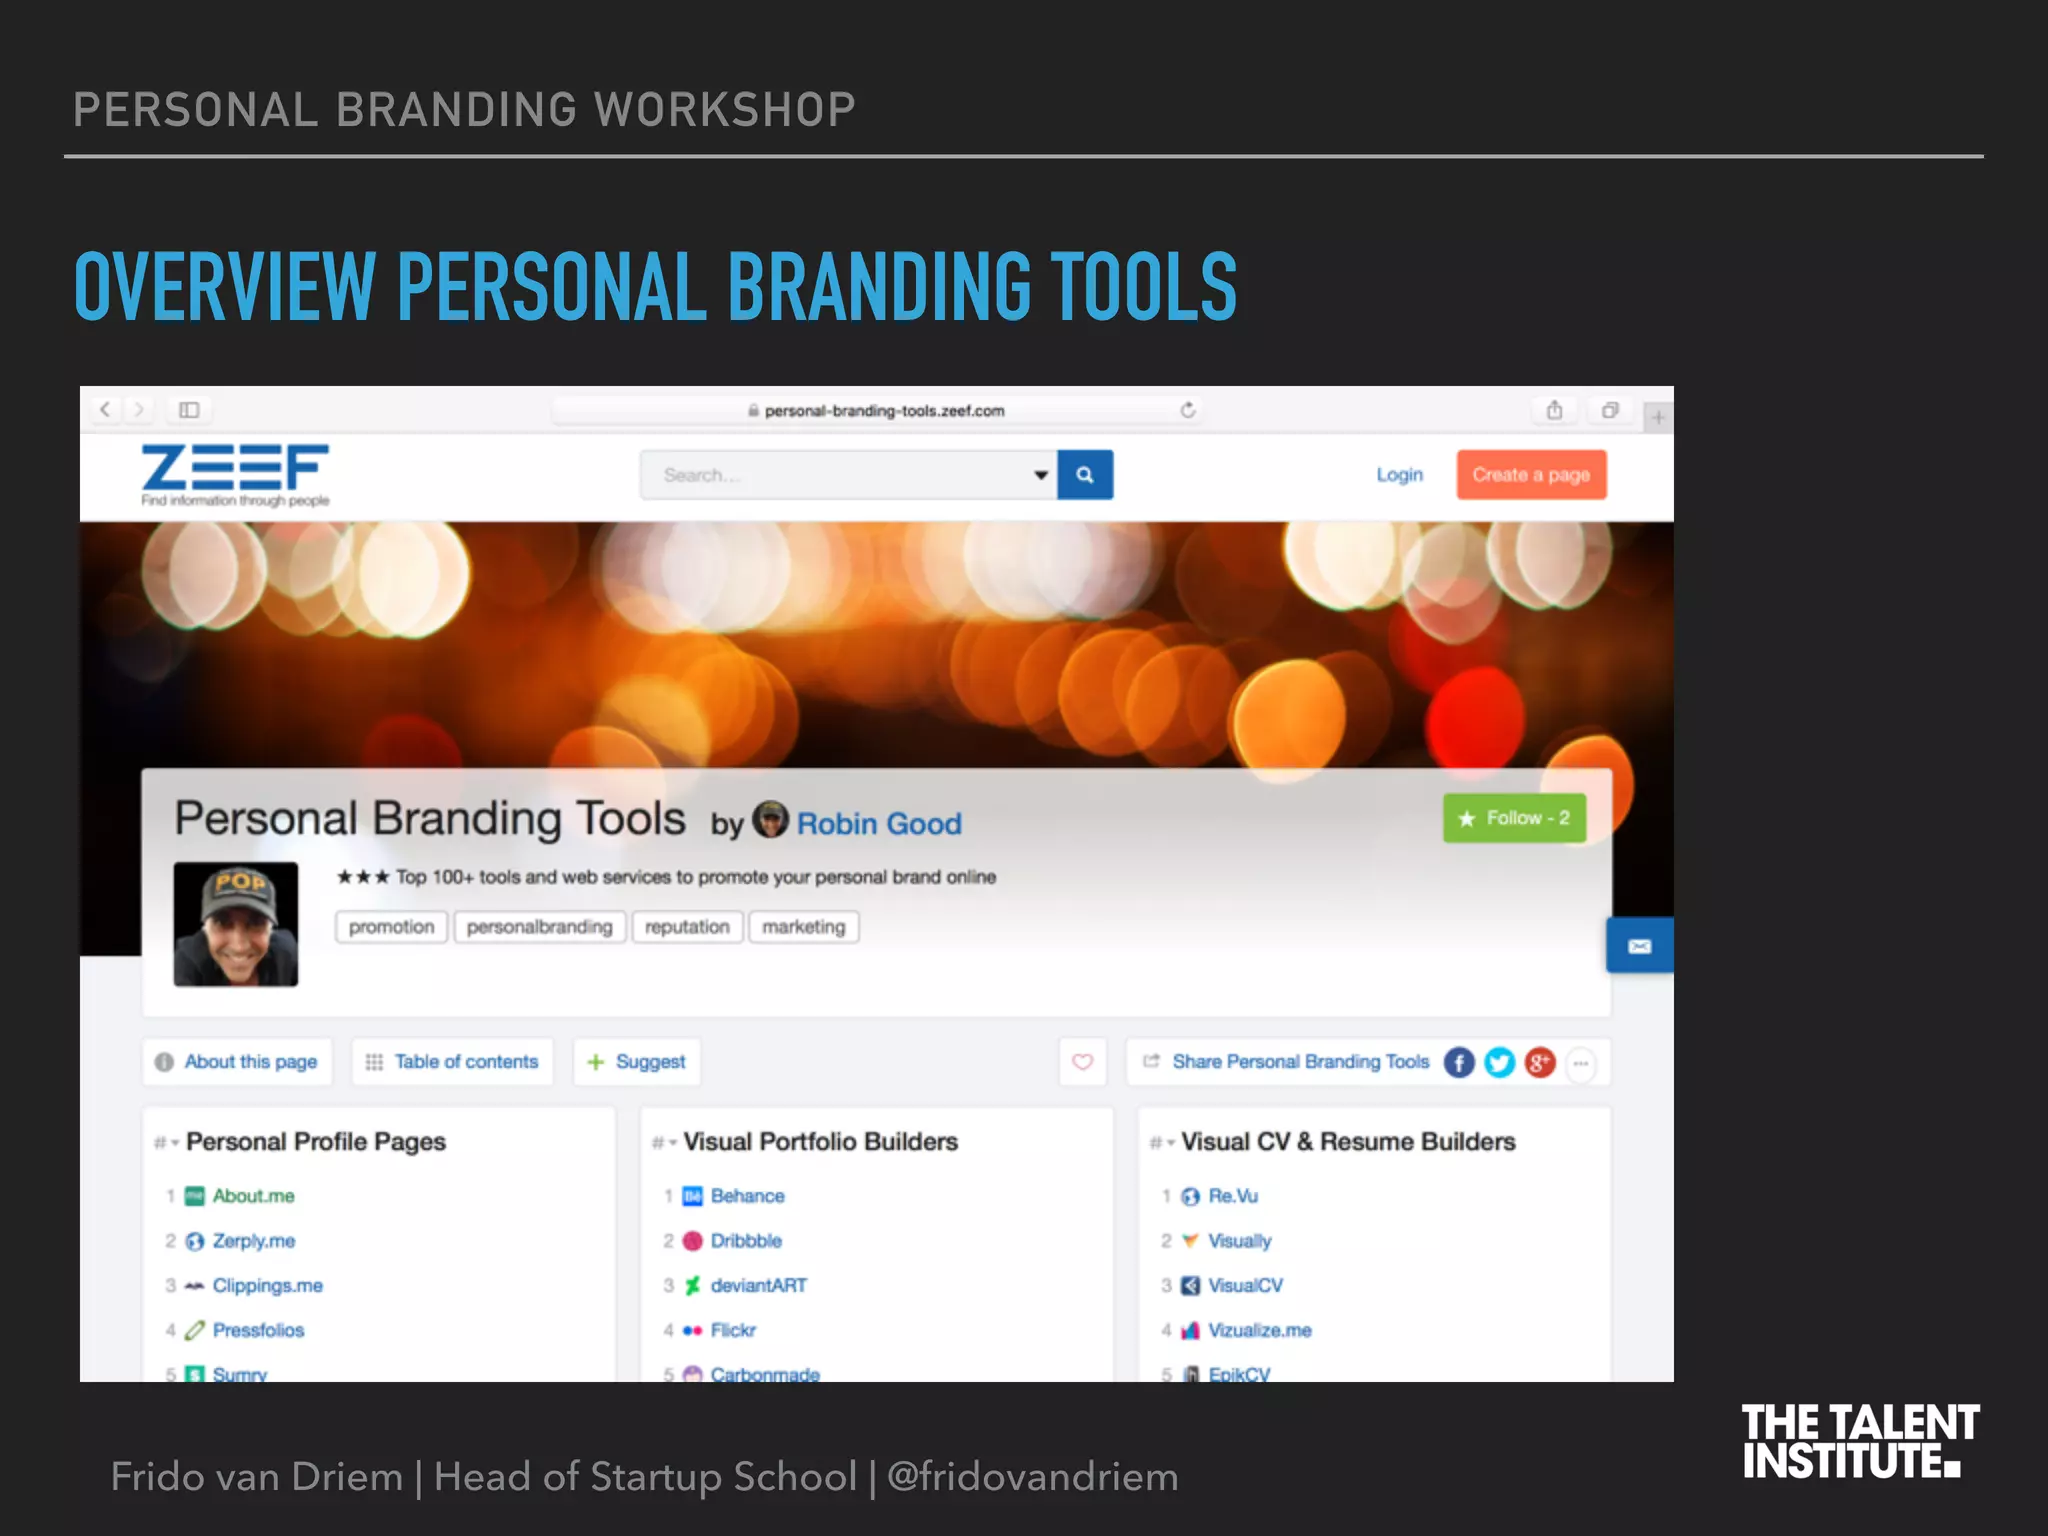This screenshot has width=2048, height=1536.
Task: Expand Visual CV & Resume Builders block menu
Action: pos(1162,1142)
